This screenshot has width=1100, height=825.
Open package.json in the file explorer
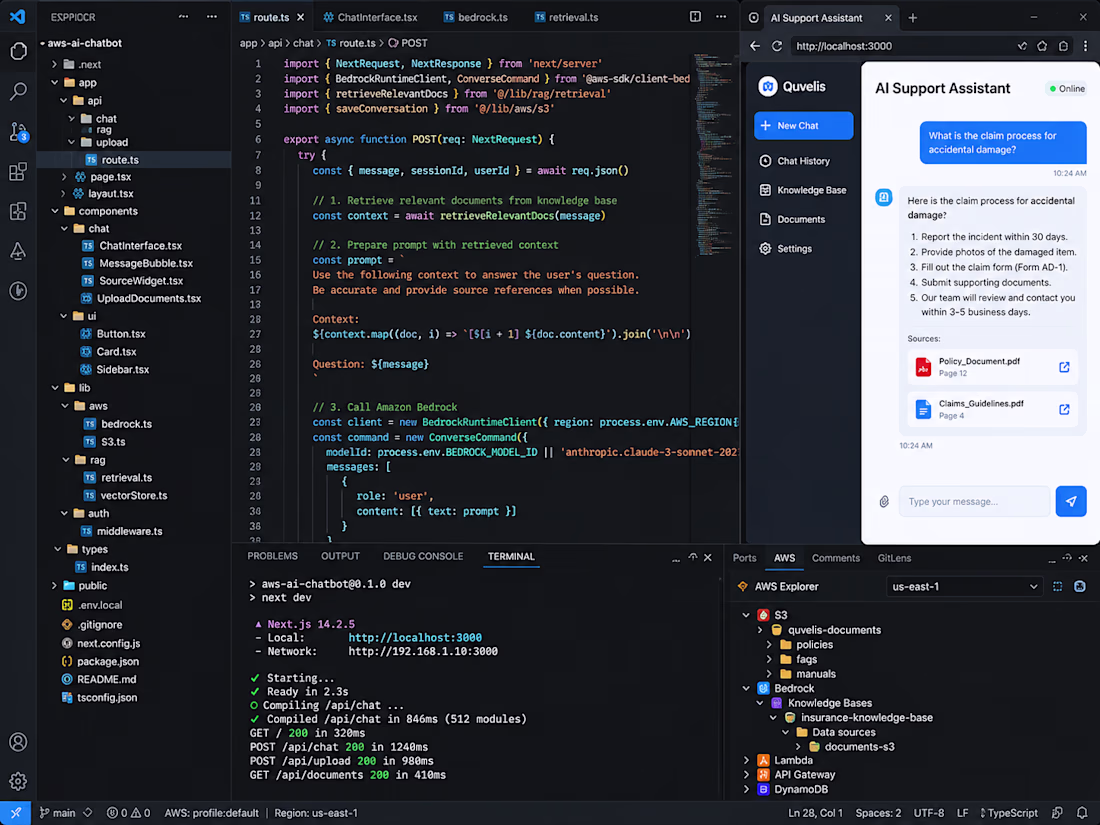pyautogui.click(x=100, y=662)
